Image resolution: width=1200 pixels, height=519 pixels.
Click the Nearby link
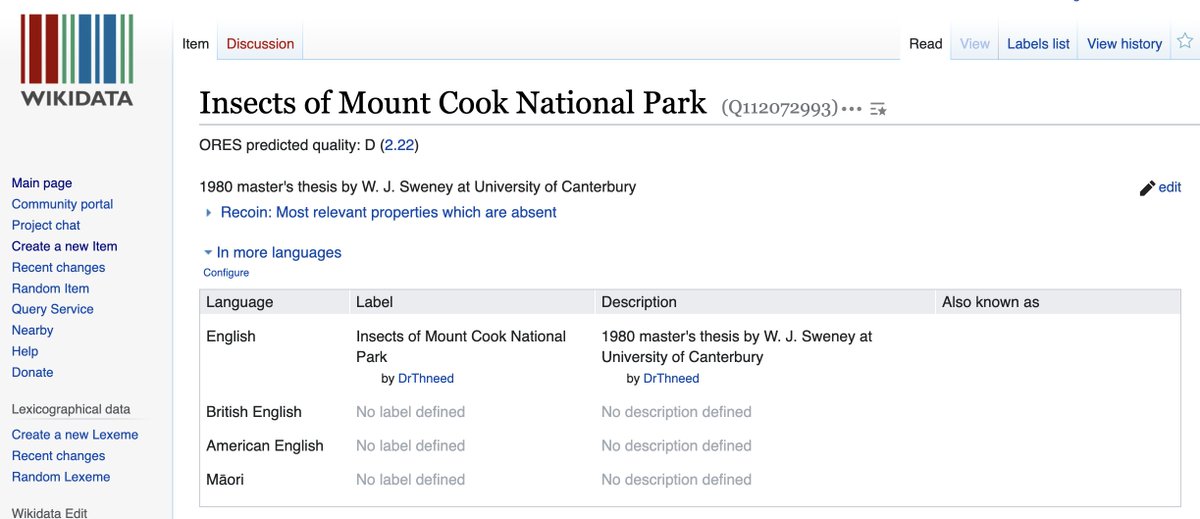(x=32, y=330)
